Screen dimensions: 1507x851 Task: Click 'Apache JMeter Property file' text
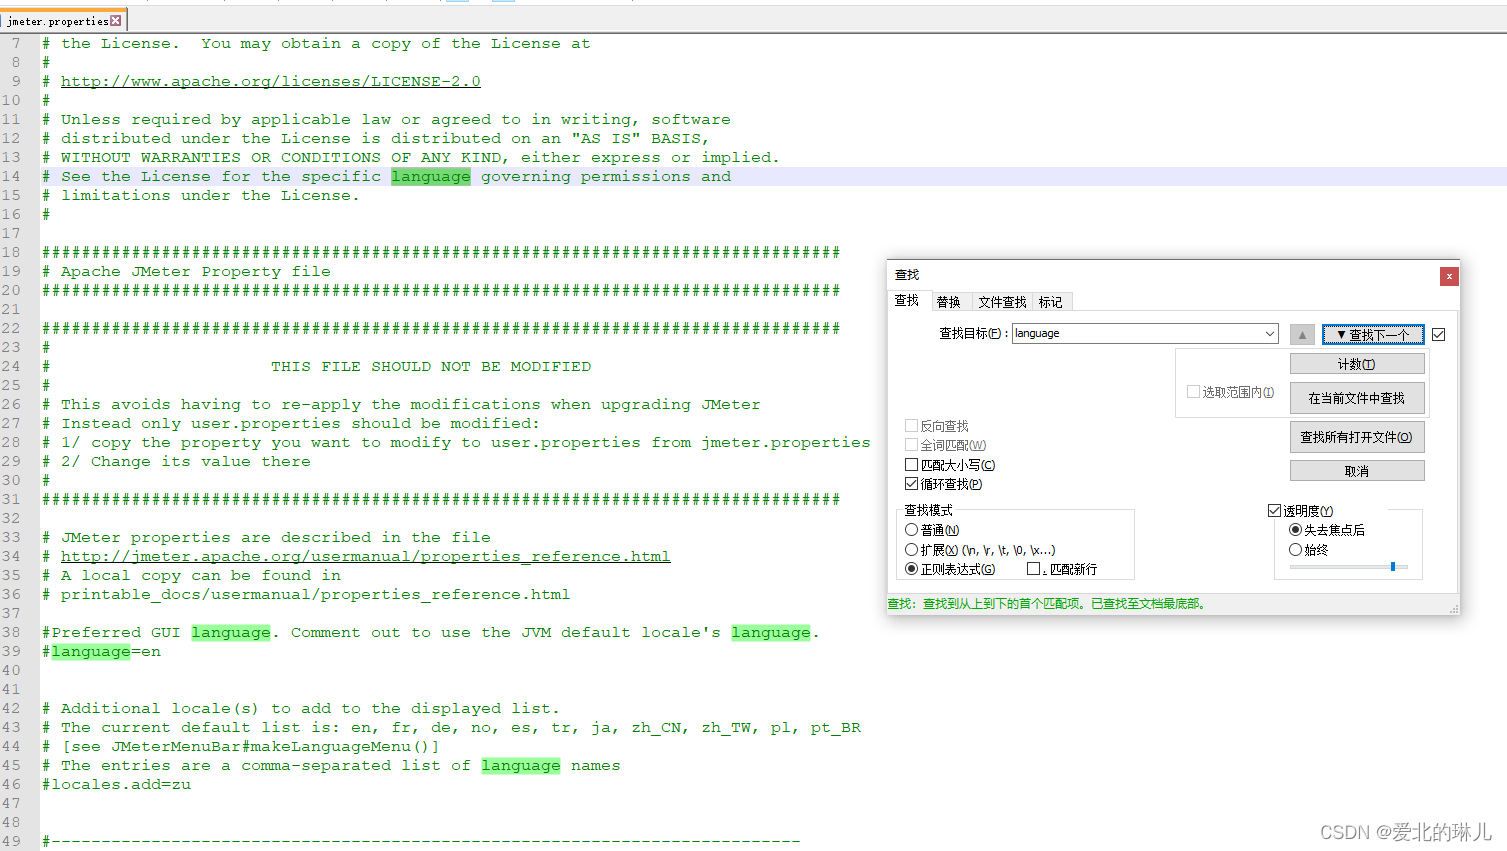(x=196, y=272)
